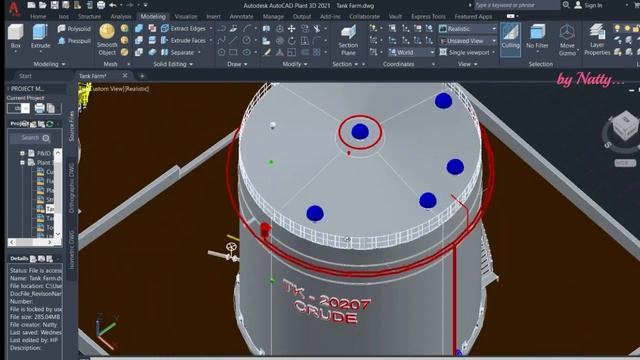The image size is (640, 360).
Task: Open the Express Tools ribbon tab
Action: pyautogui.click(x=428, y=17)
